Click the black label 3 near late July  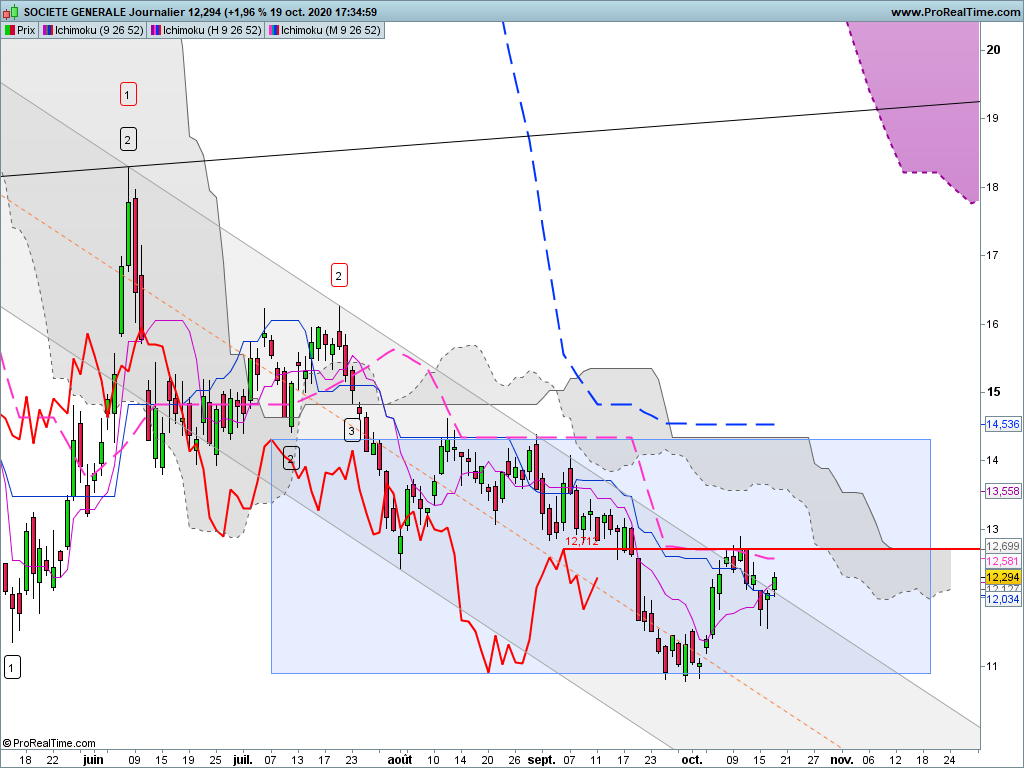[x=352, y=431]
